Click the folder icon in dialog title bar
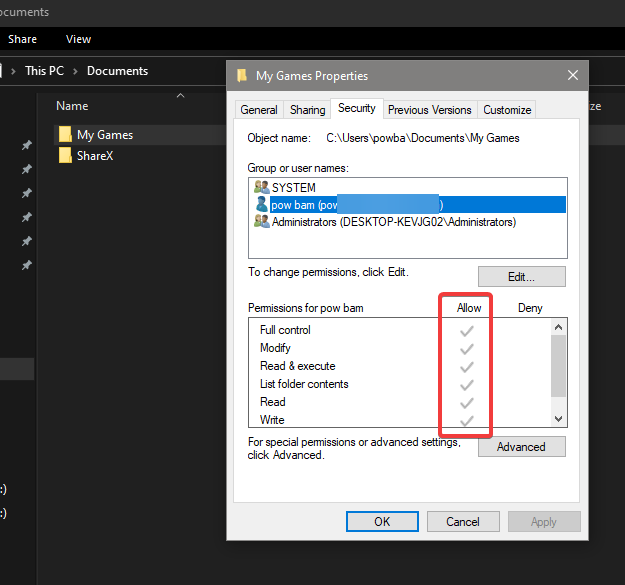The height and width of the screenshot is (585, 625). pyautogui.click(x=241, y=75)
